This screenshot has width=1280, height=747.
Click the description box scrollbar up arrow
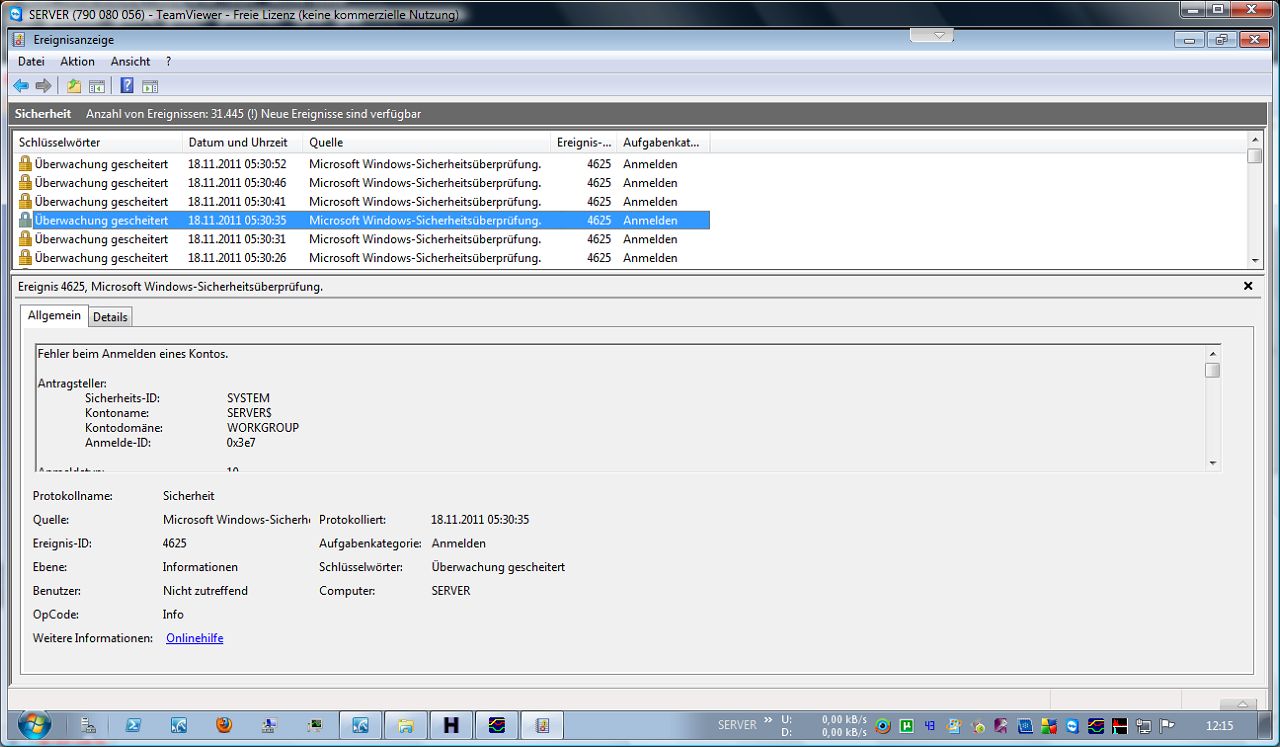coord(1212,353)
